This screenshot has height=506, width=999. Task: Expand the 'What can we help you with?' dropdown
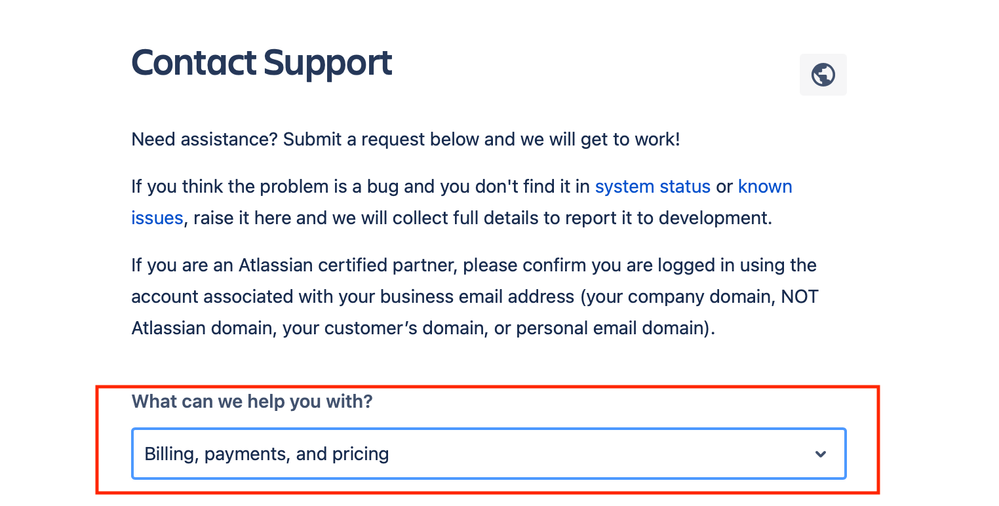(489, 454)
